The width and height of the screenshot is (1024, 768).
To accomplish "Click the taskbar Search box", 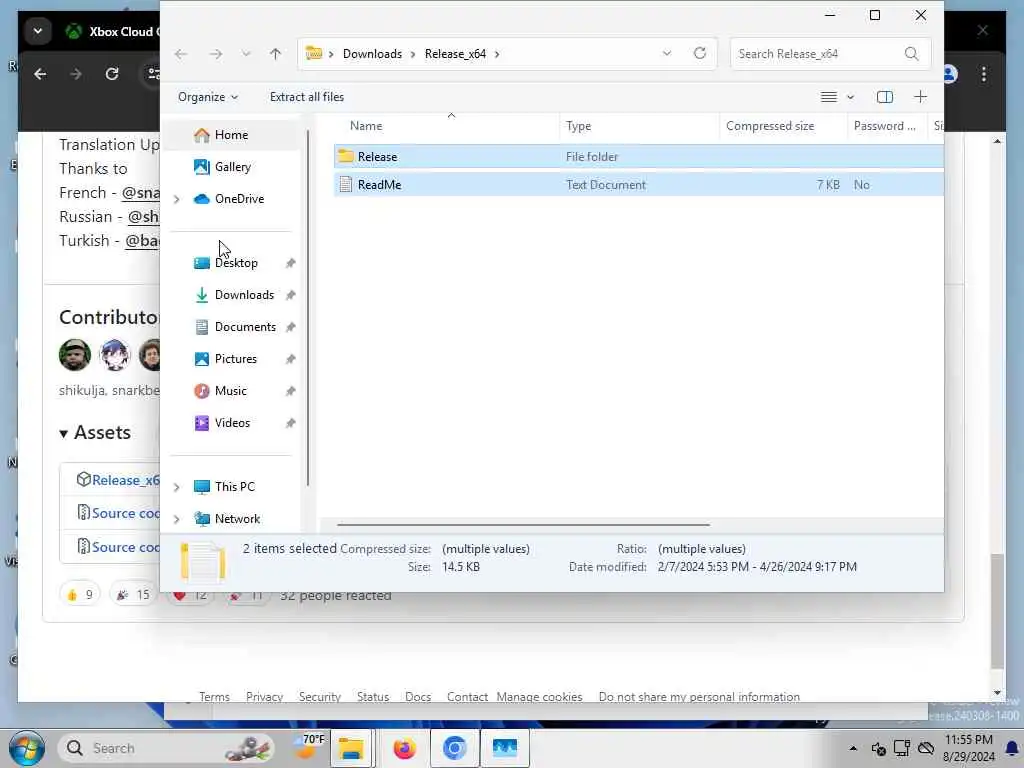I will coord(167,748).
